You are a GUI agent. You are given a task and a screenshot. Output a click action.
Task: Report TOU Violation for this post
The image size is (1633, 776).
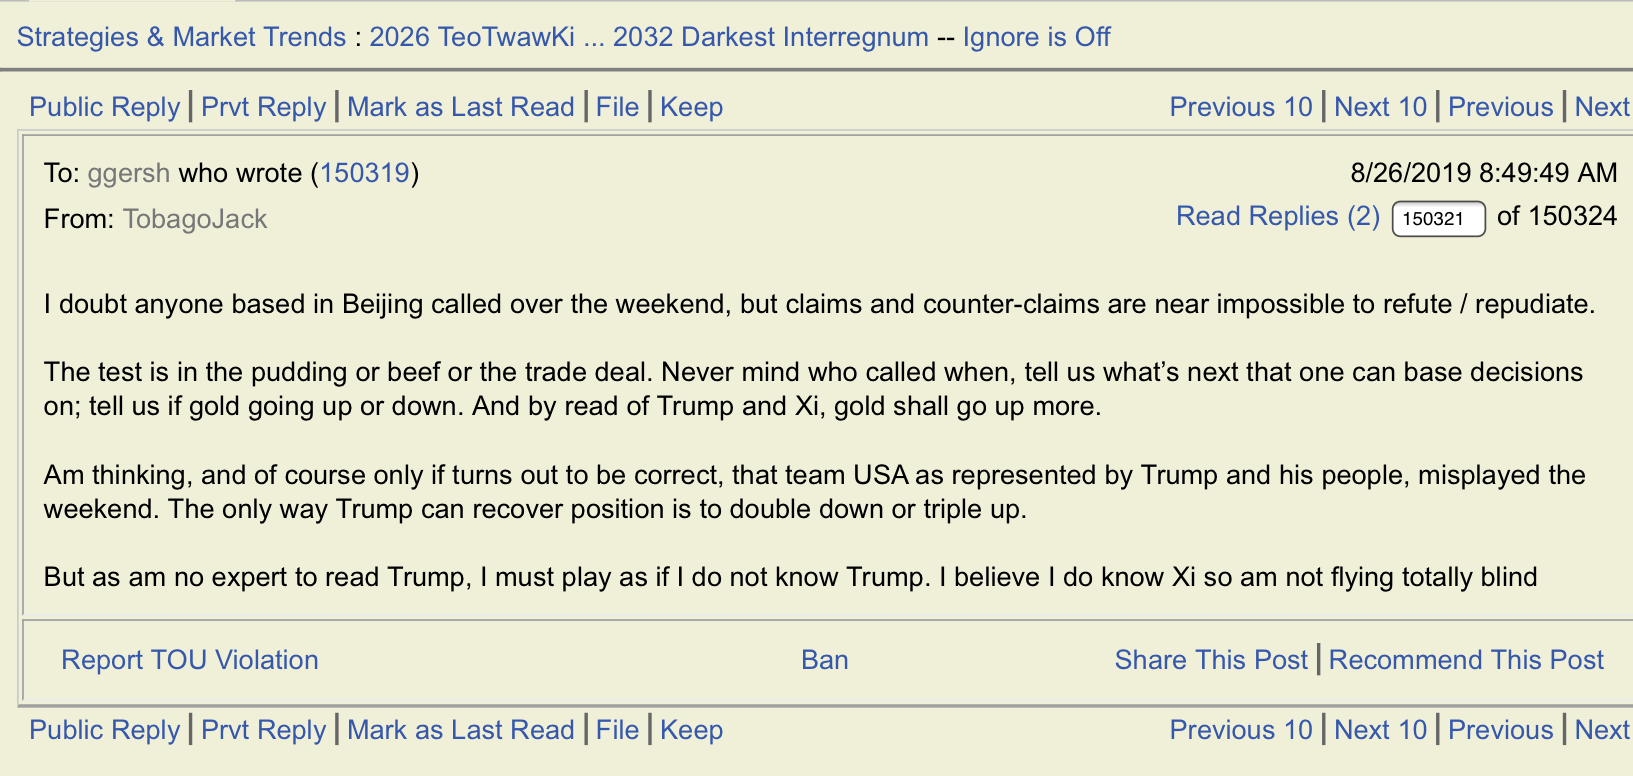[190, 660]
